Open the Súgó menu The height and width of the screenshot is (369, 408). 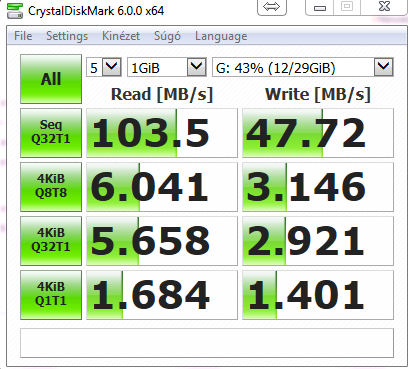coord(167,36)
